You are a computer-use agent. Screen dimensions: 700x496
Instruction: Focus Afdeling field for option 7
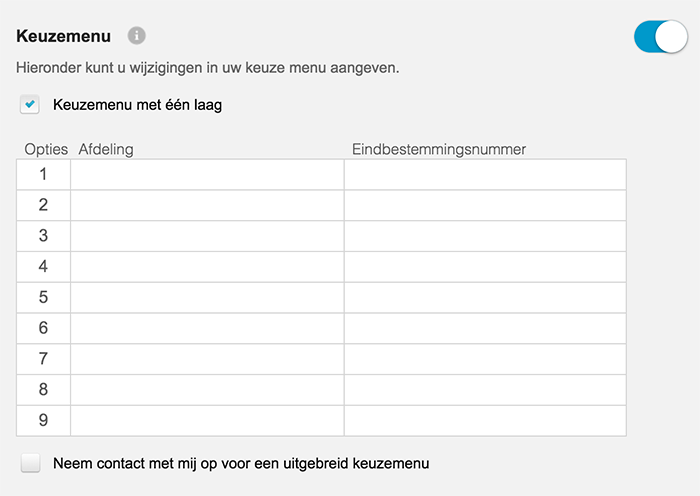[x=207, y=359]
